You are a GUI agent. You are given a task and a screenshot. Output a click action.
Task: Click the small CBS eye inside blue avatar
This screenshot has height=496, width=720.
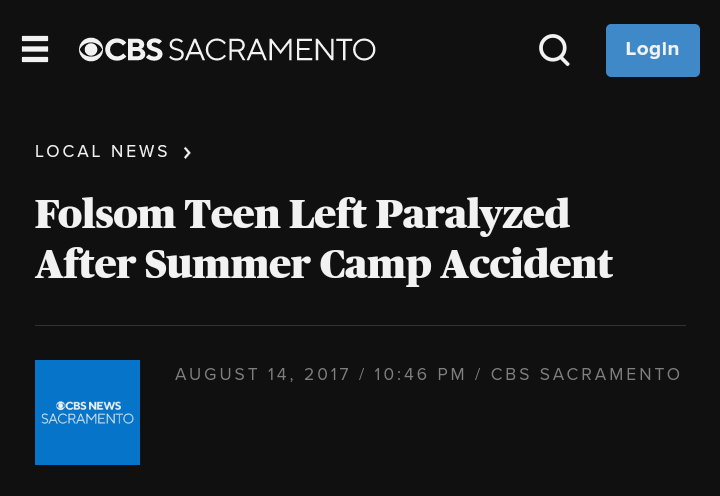(x=61, y=405)
